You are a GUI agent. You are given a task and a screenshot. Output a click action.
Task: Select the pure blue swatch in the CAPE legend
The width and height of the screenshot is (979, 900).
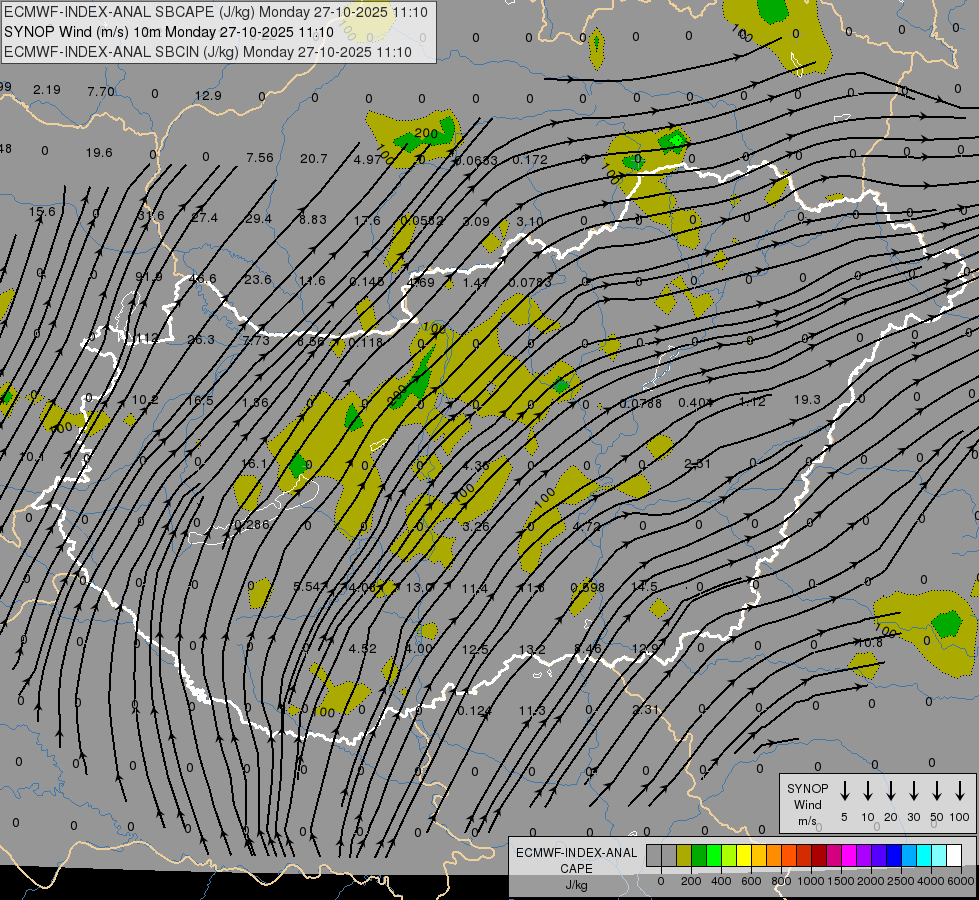click(893, 856)
